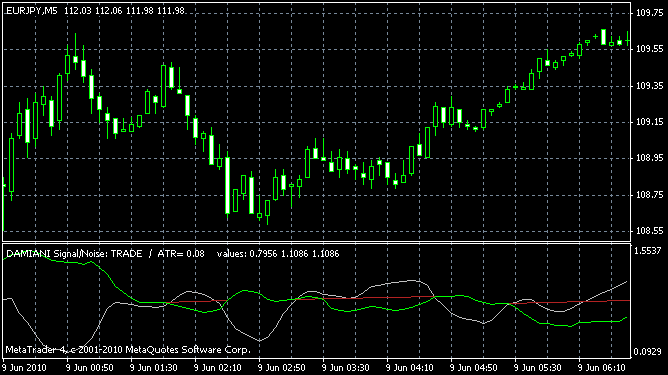Click the 9 Jun 2010 time label
The width and height of the screenshot is (668, 375).
(x=25, y=368)
